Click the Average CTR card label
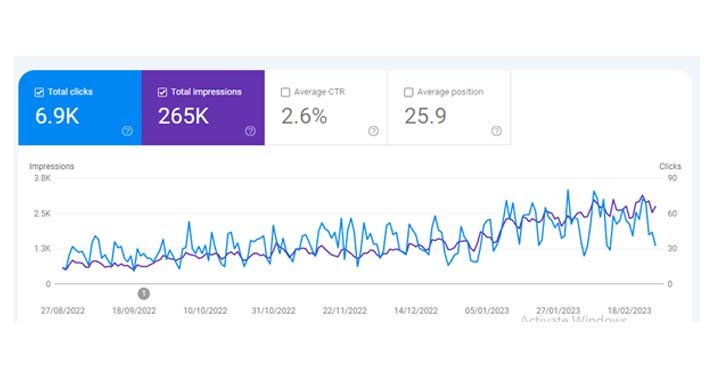 tap(320, 92)
